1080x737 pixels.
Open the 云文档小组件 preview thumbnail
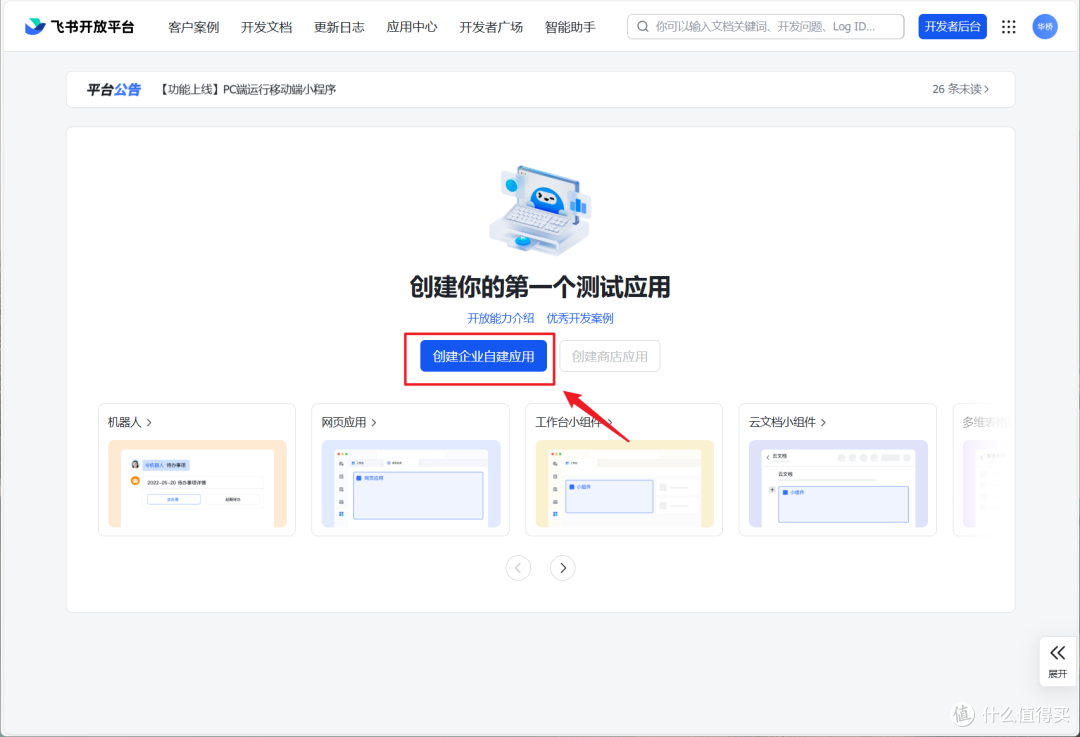pos(838,484)
